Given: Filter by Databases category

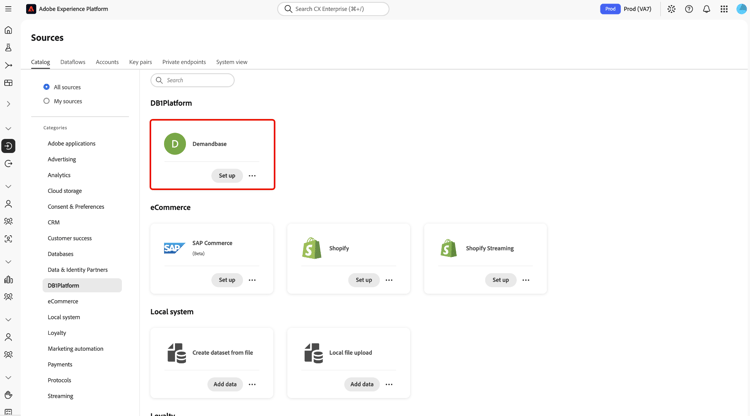Looking at the screenshot, I should pyautogui.click(x=60, y=254).
